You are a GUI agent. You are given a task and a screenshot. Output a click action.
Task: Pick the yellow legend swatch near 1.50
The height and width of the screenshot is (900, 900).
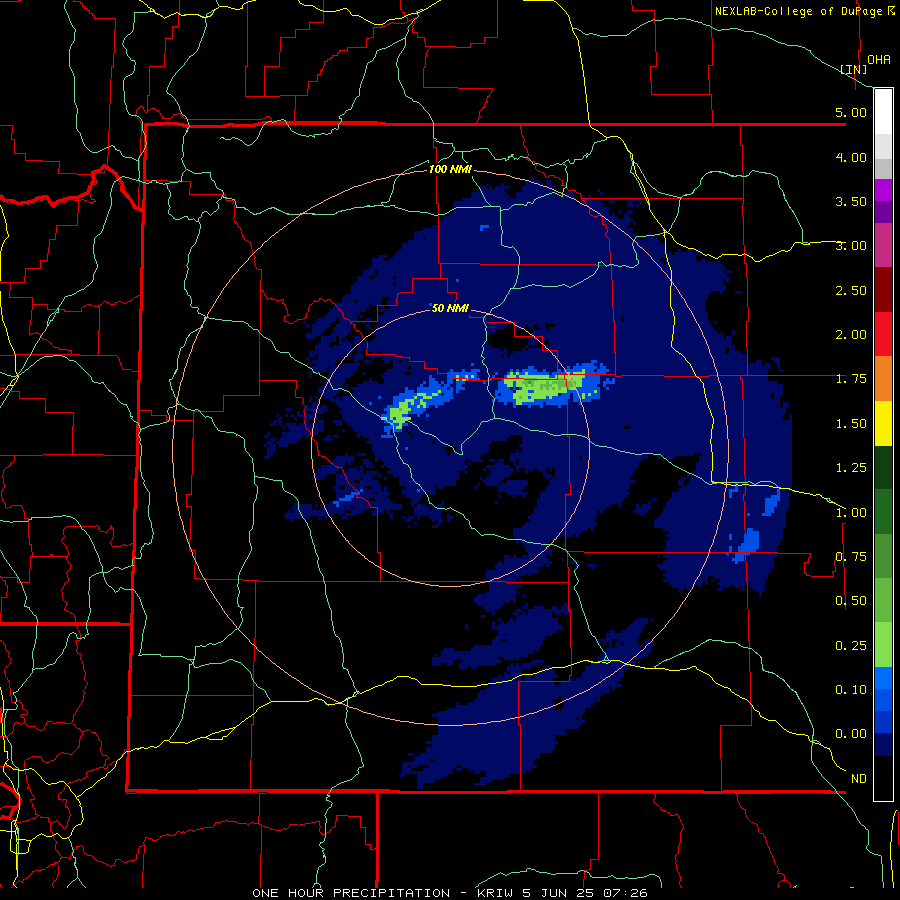tap(883, 423)
